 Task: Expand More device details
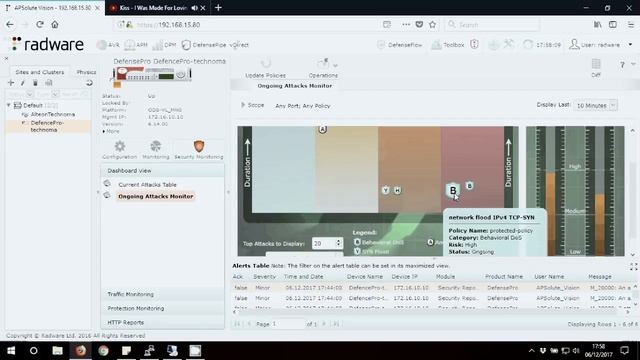[x=111, y=131]
